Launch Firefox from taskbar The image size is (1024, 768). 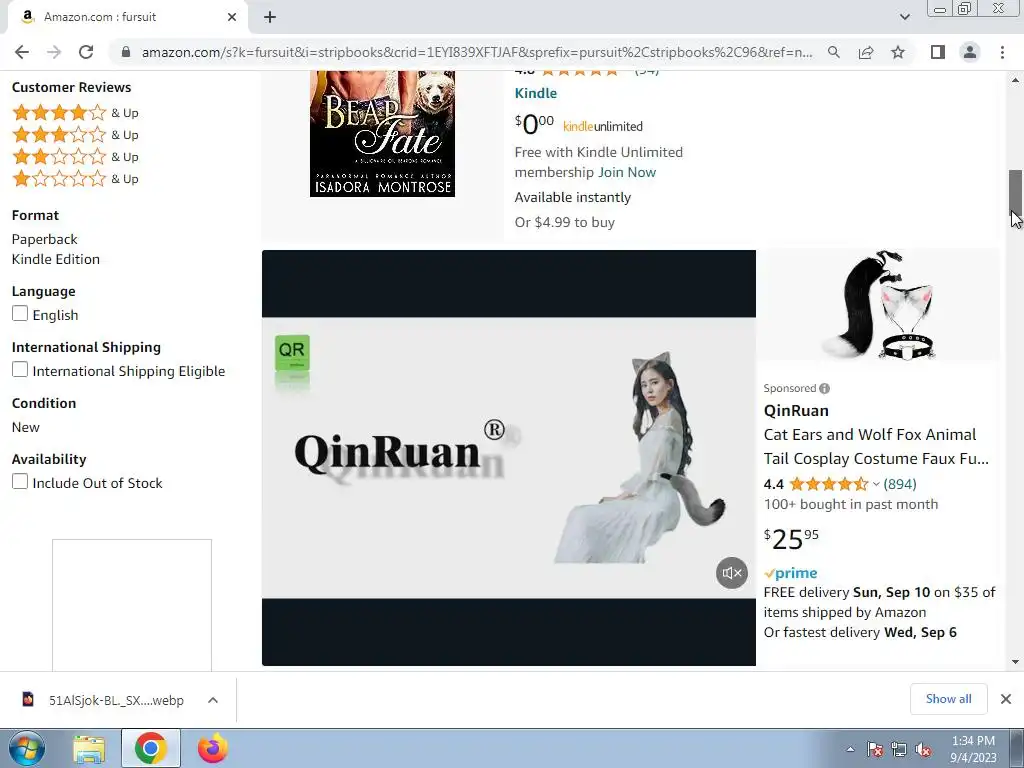point(212,748)
